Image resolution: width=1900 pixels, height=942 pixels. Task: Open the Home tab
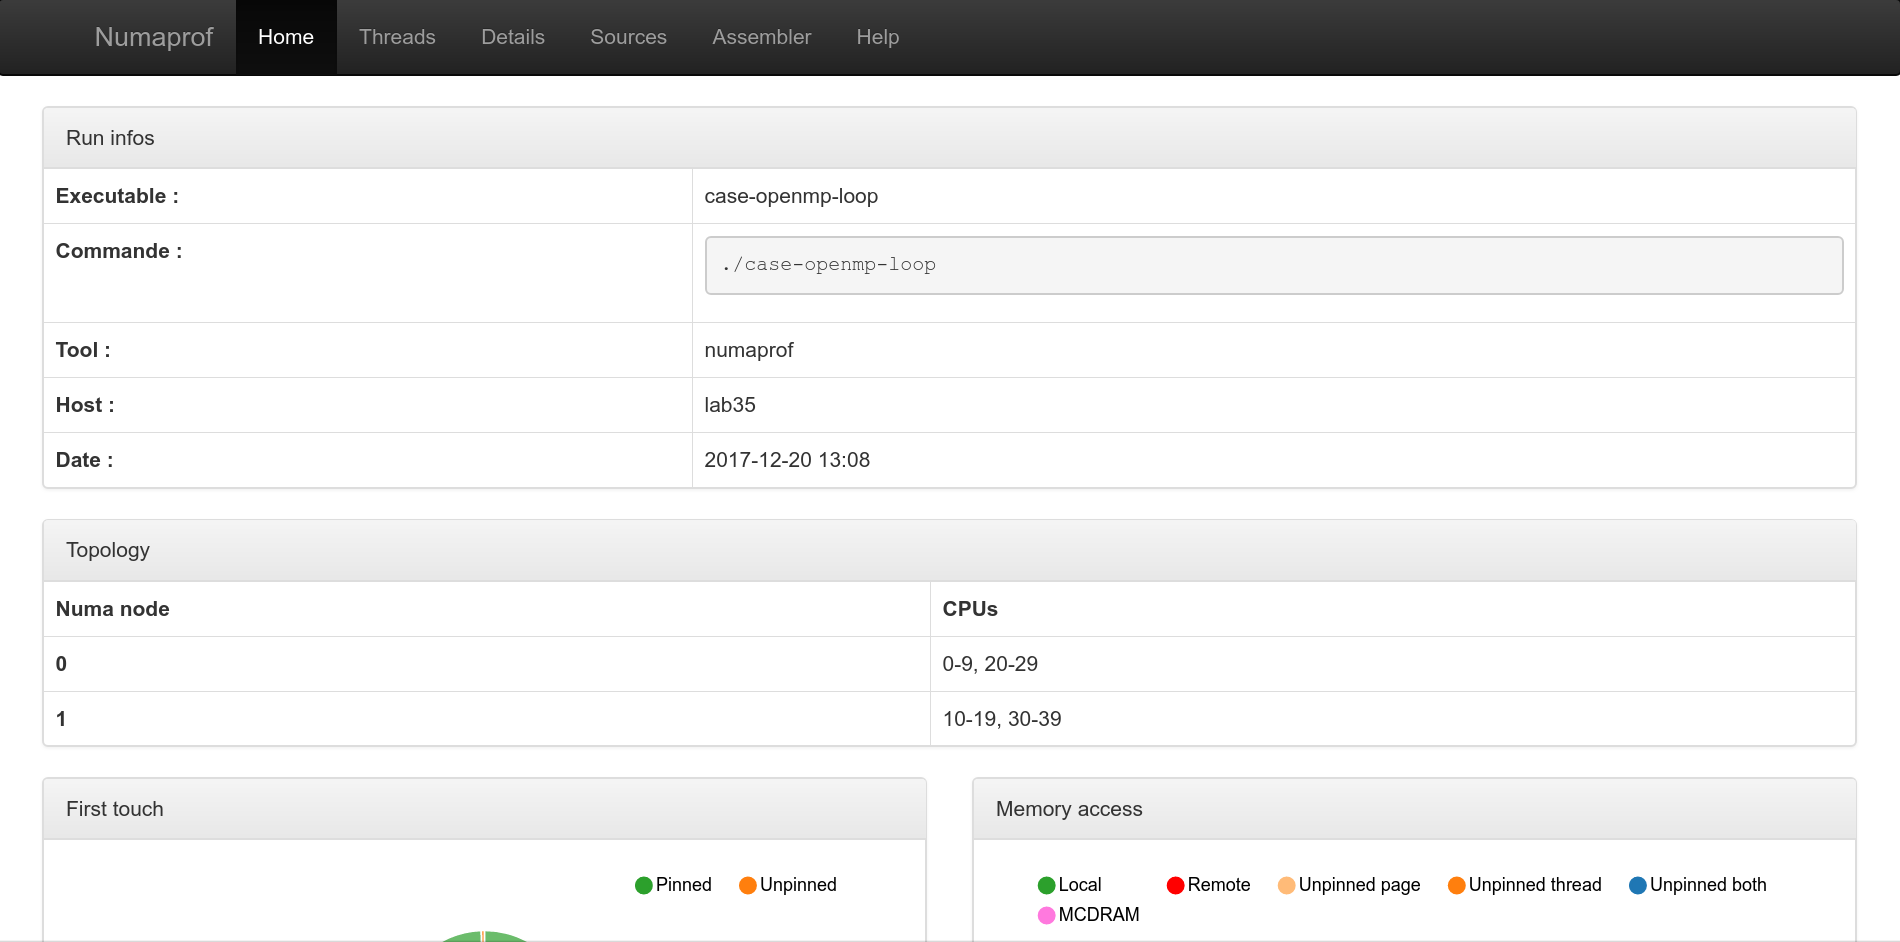286,37
